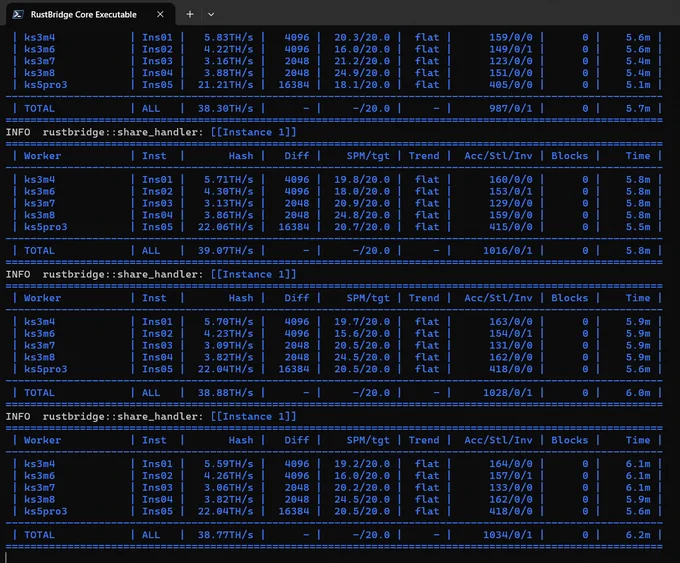Screen dimensions: 680x563
Task: Click the 149/0/1 share count
Action: (511, 49)
